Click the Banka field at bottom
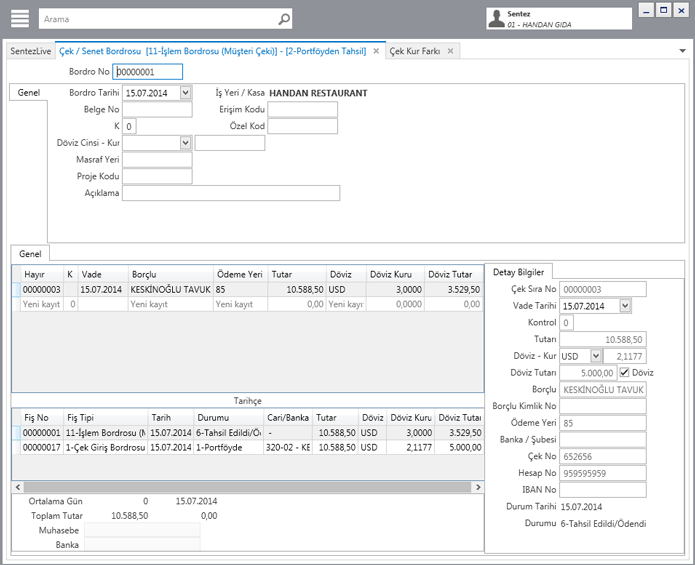The image size is (695, 565). pyautogui.click(x=142, y=545)
